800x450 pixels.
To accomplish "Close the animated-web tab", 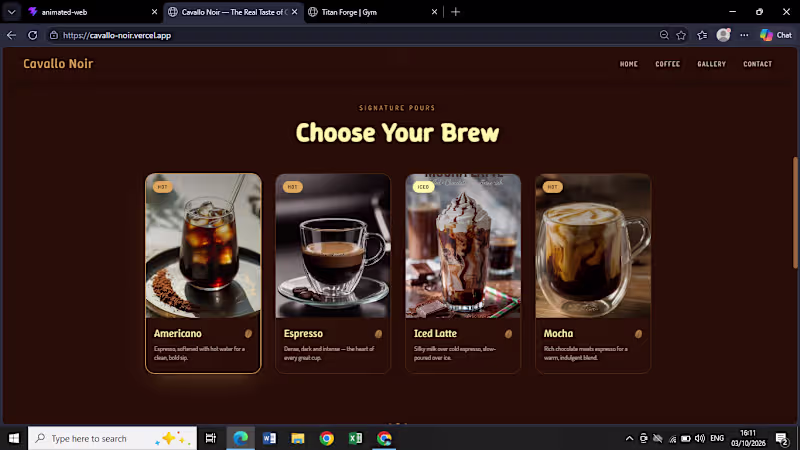I will [x=154, y=12].
